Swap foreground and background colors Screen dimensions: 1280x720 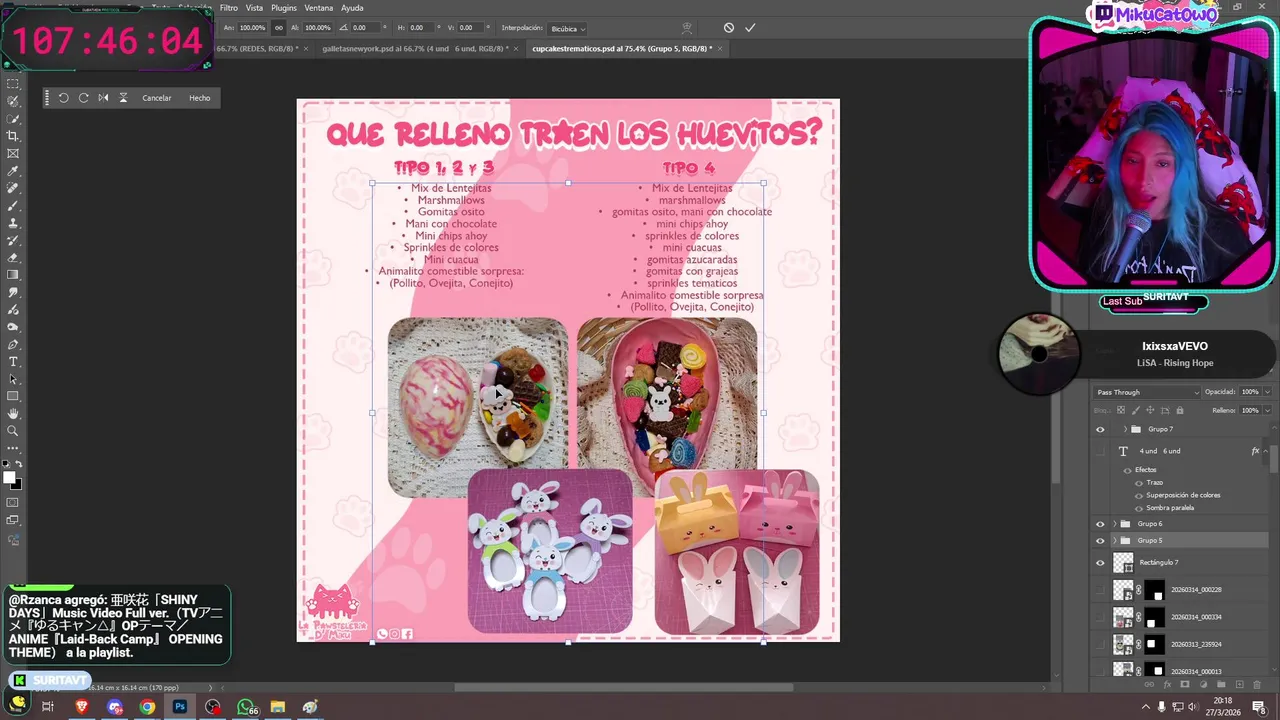[20, 466]
